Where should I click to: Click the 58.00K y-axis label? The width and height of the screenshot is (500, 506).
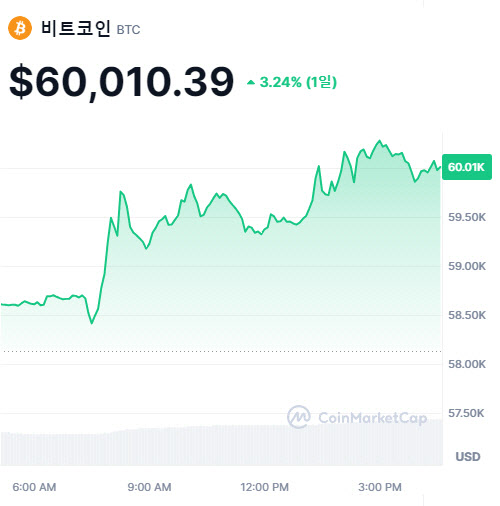467,364
